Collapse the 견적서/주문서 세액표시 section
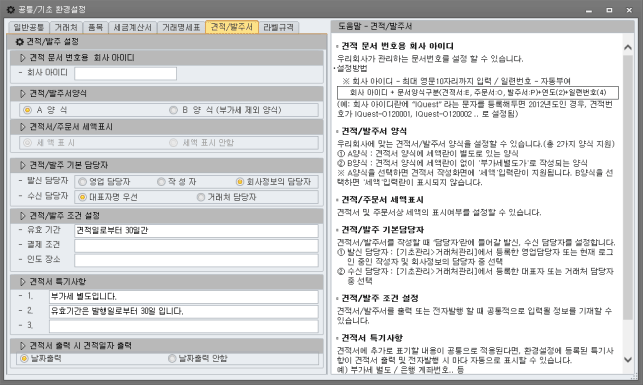 click(x=23, y=127)
